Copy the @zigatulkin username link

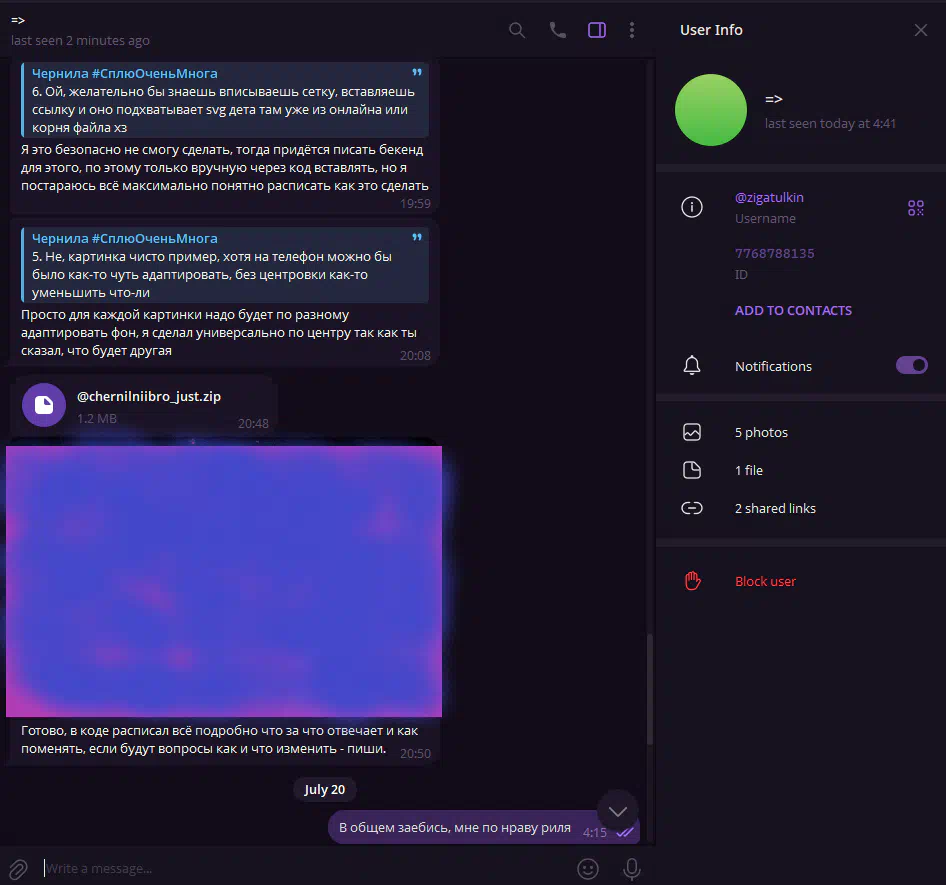tap(769, 197)
